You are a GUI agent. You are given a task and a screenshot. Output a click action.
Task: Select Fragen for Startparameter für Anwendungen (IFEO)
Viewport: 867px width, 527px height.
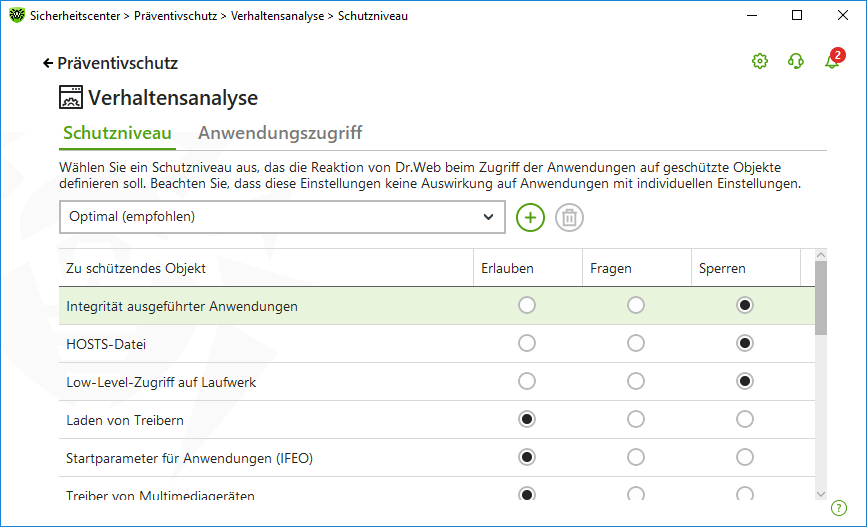636,457
